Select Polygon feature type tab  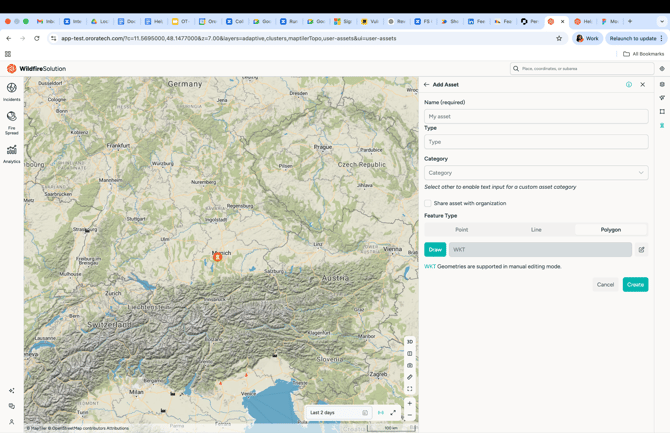[x=610, y=230]
